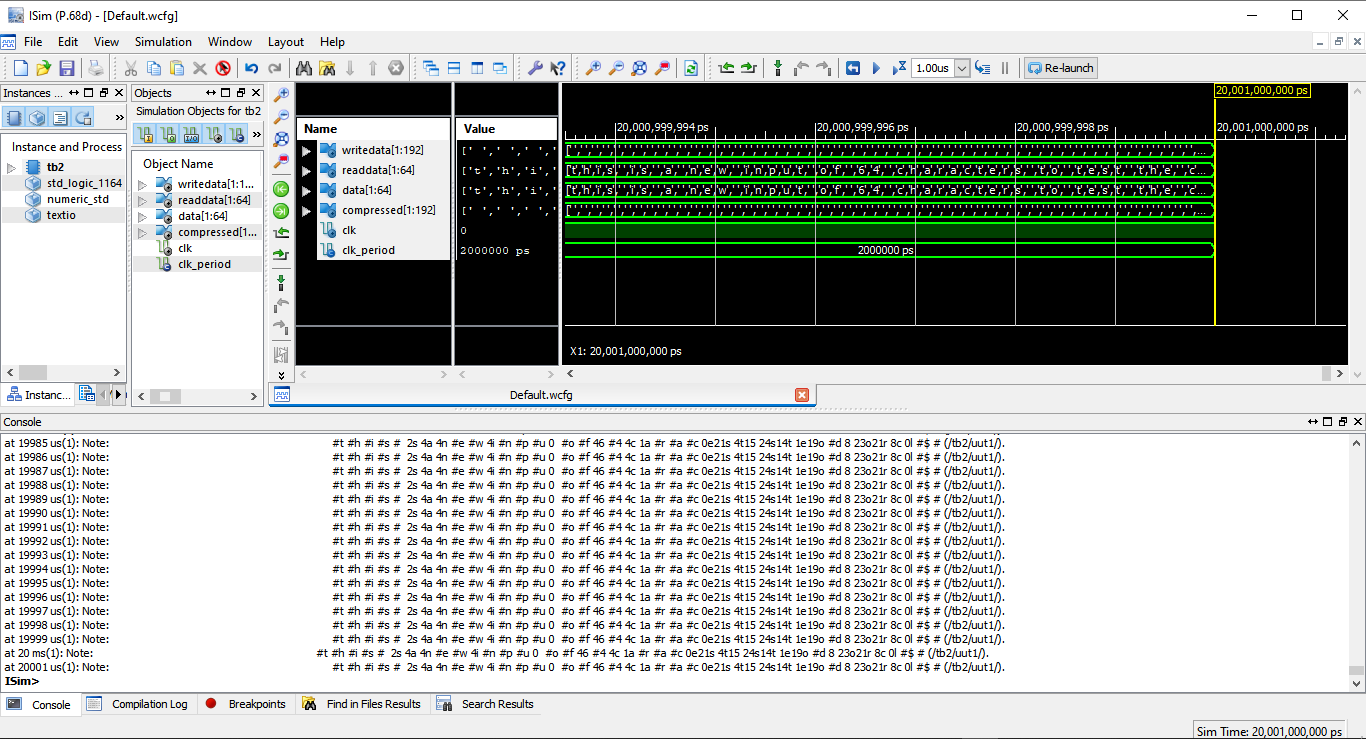The image size is (1366, 739).
Task: Click the Open file folder icon
Action: click(43, 68)
